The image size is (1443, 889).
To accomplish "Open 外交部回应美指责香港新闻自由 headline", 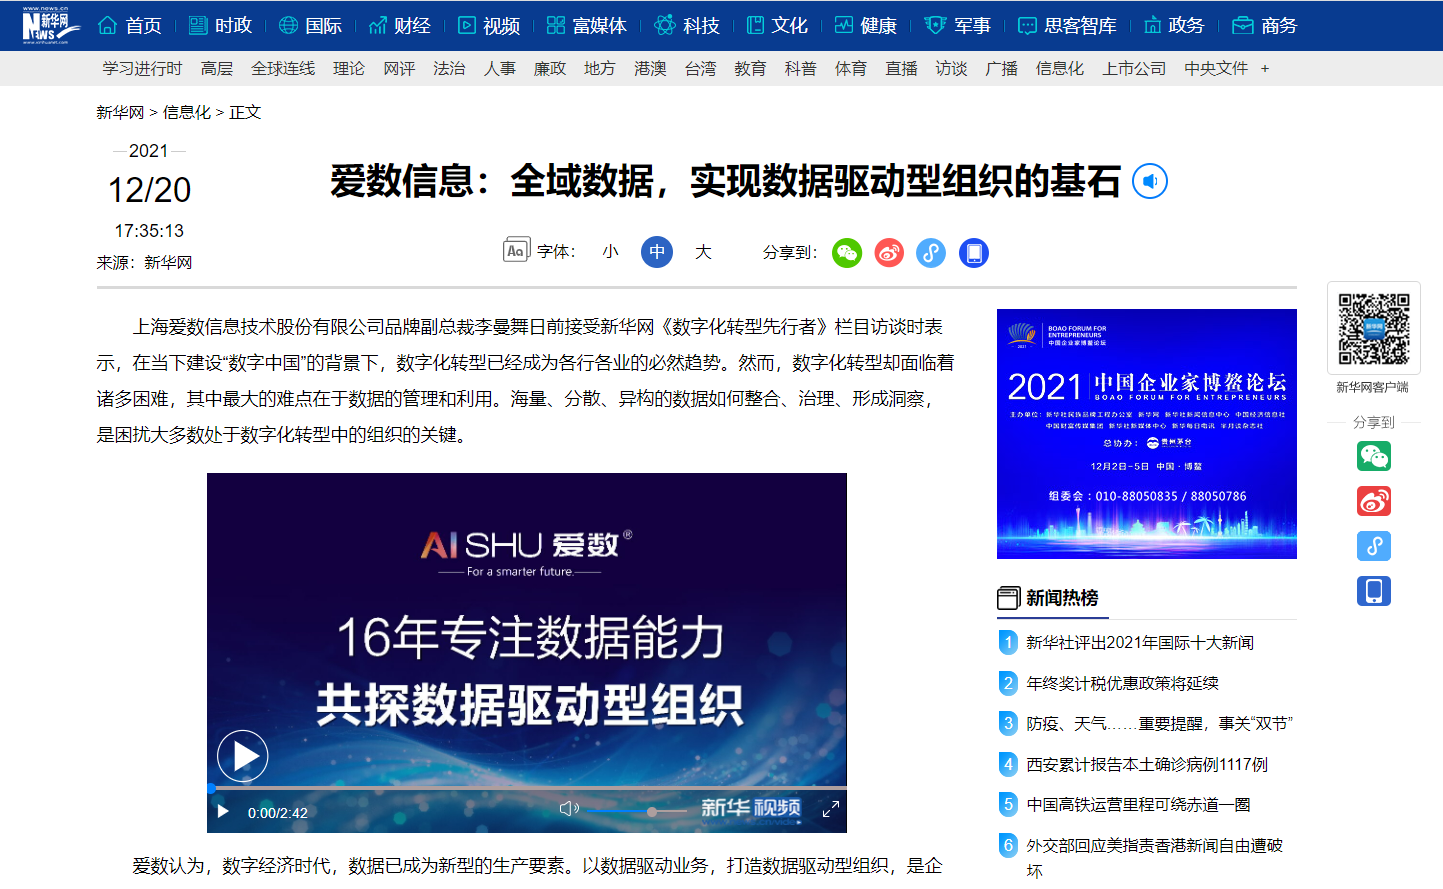I will pyautogui.click(x=1154, y=858).
